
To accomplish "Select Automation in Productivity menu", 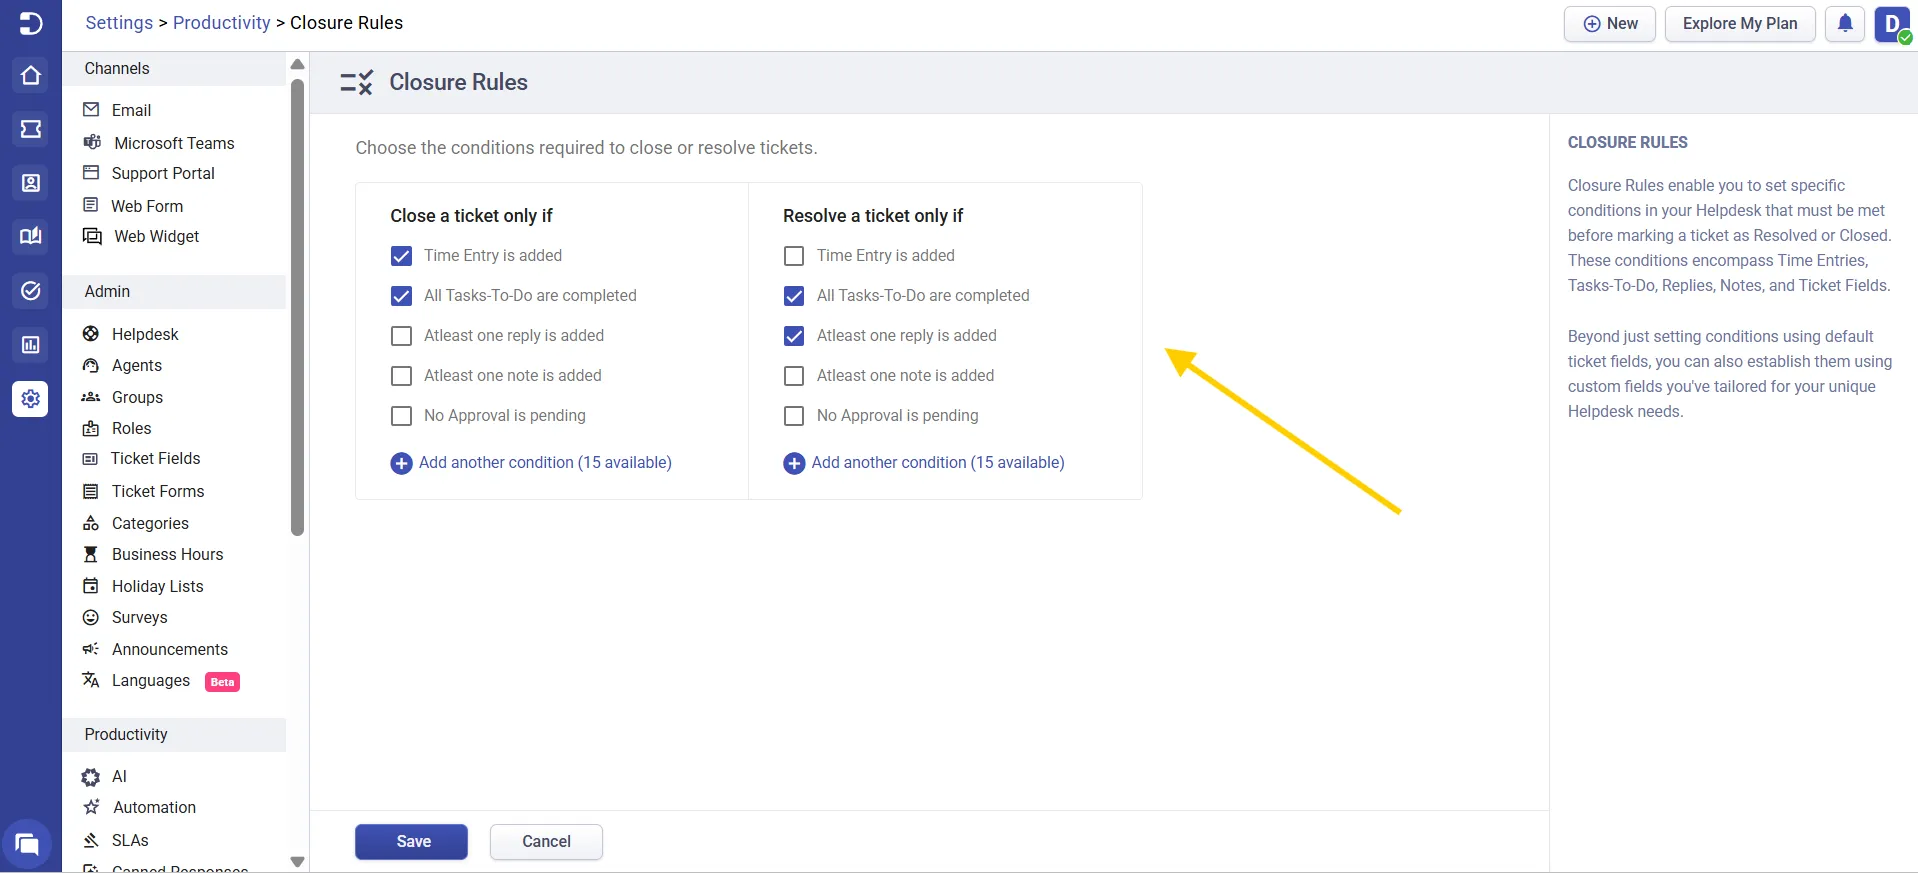I will 154,808.
